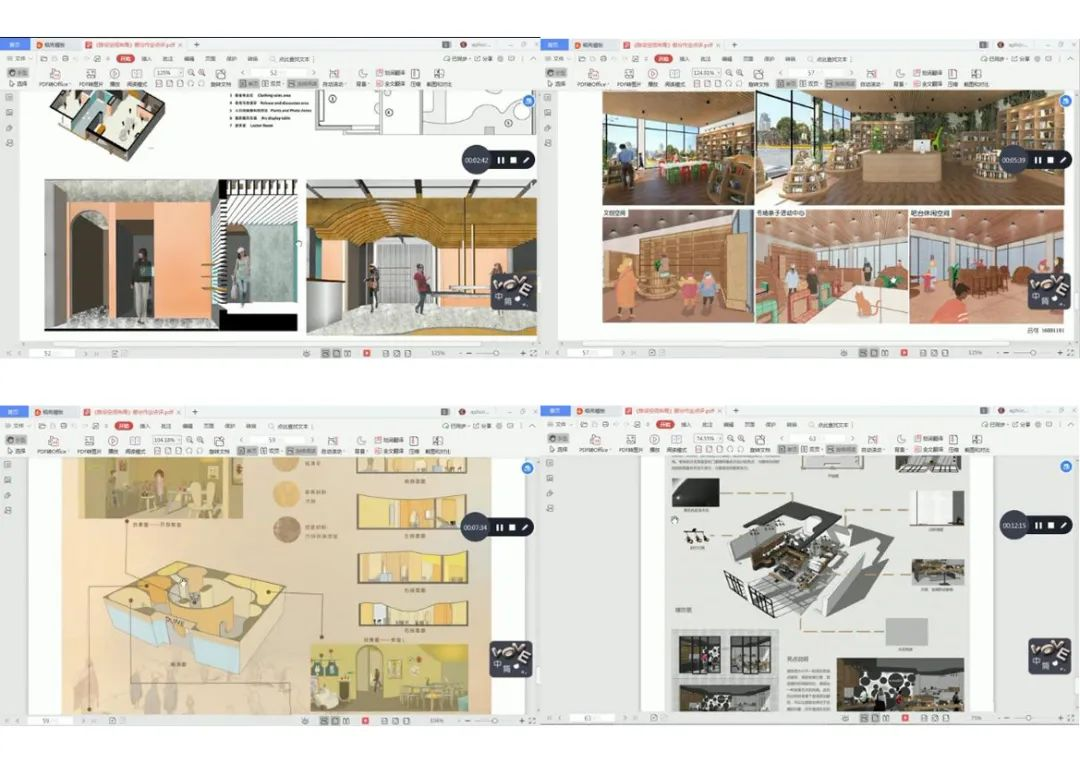Open the 文件 menu dropdown in bottom-left window
1080x764 pixels.
(18, 425)
